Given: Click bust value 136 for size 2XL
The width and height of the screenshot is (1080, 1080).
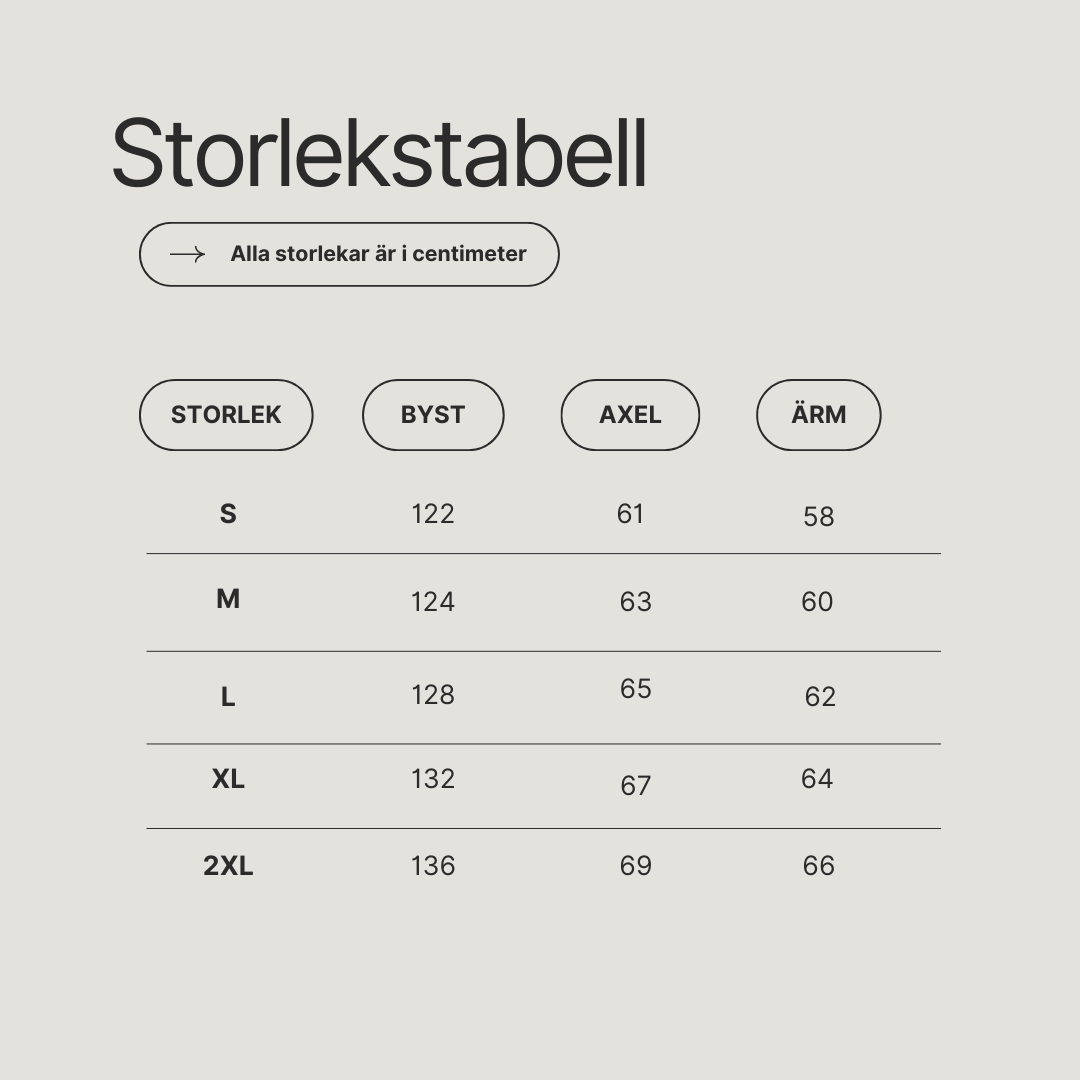Looking at the screenshot, I should [433, 866].
